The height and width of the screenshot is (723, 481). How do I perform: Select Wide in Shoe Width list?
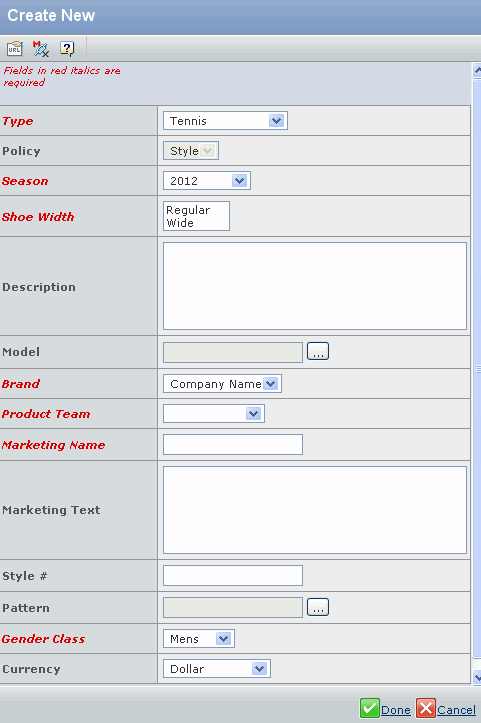coord(180,223)
